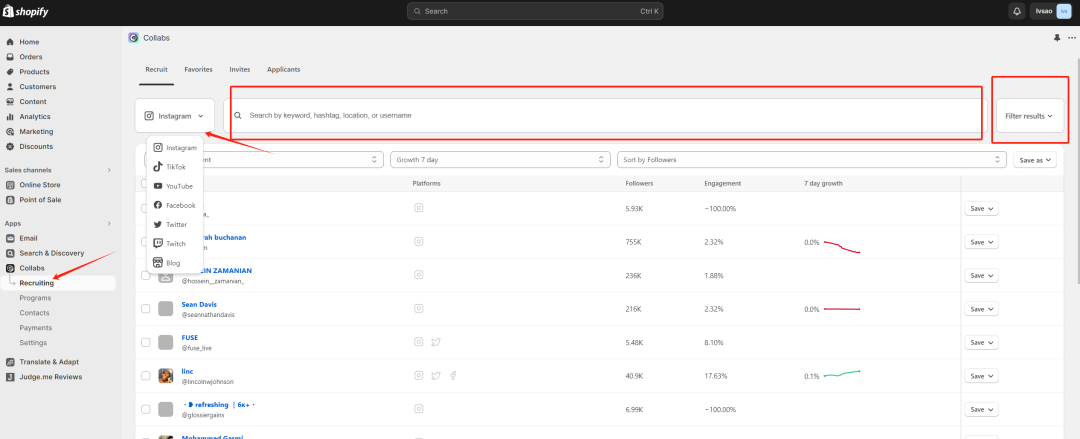Open the lvsao account menu
This screenshot has height=439, width=1080.
click(1051, 11)
